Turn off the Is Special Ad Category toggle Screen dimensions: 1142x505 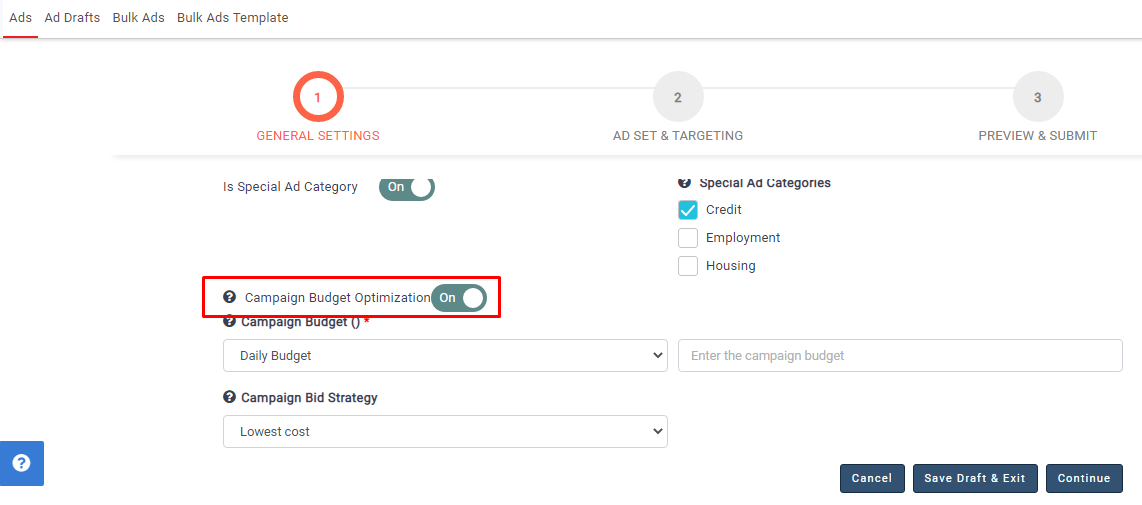[x=407, y=187]
